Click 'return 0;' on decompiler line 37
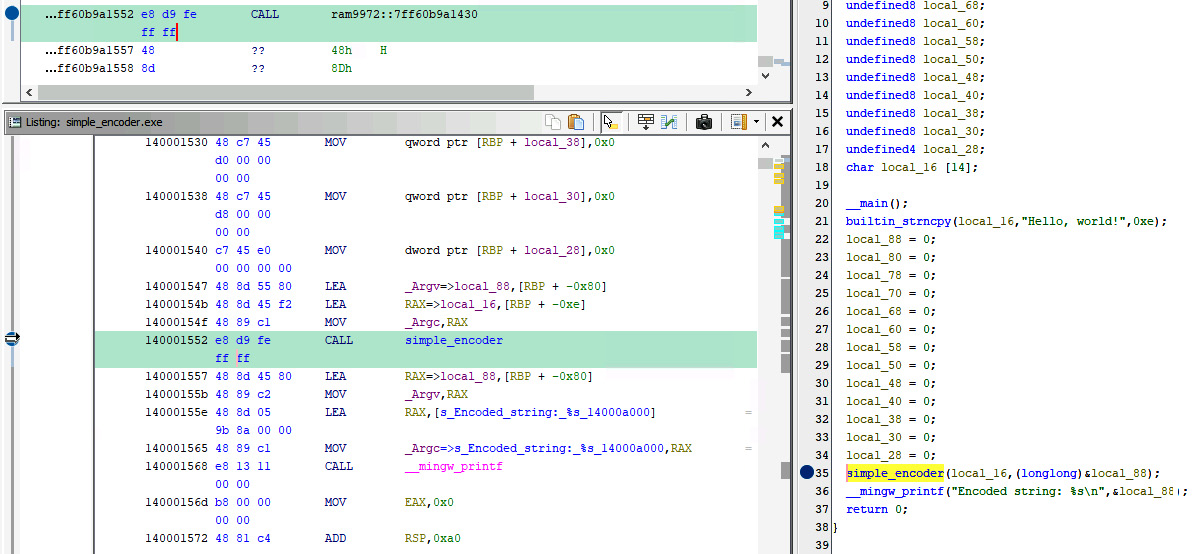This screenshot has height=554, width=1194. pyautogui.click(x=877, y=509)
